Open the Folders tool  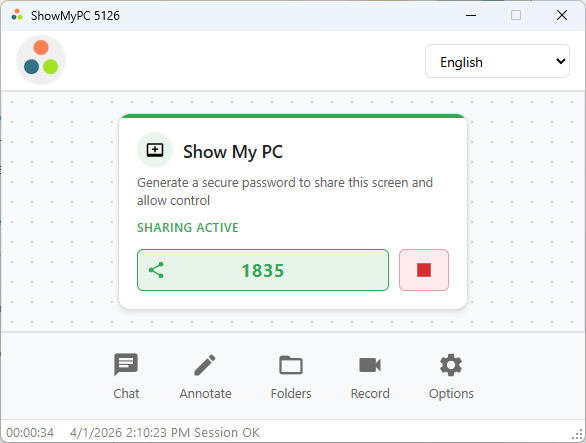point(291,376)
